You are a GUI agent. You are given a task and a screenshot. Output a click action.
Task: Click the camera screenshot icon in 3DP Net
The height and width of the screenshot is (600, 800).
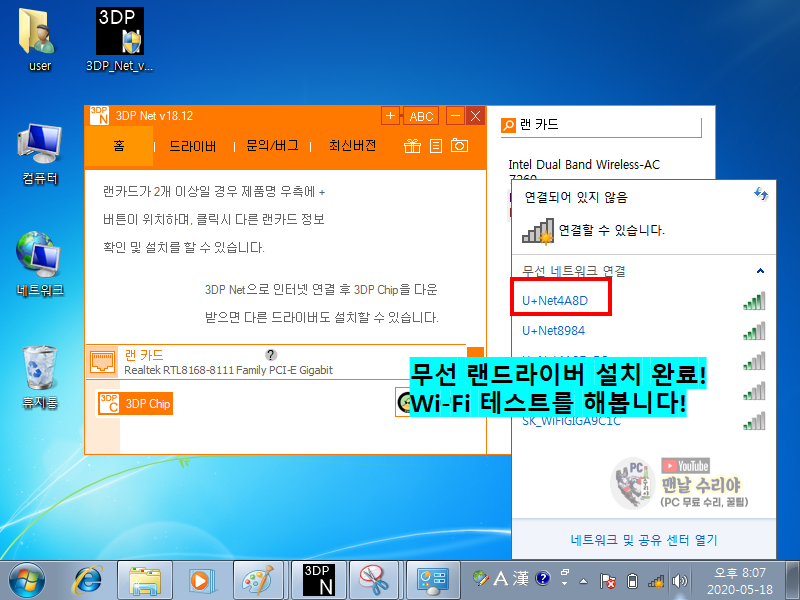coord(459,146)
